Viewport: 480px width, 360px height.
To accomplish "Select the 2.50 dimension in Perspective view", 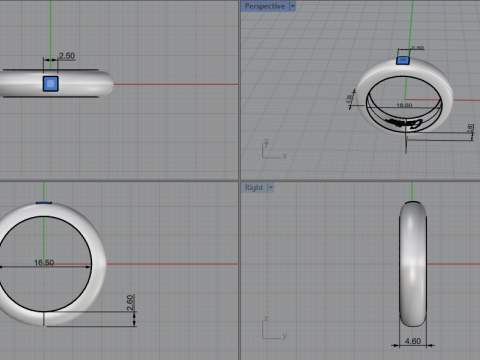I will 417,48.
